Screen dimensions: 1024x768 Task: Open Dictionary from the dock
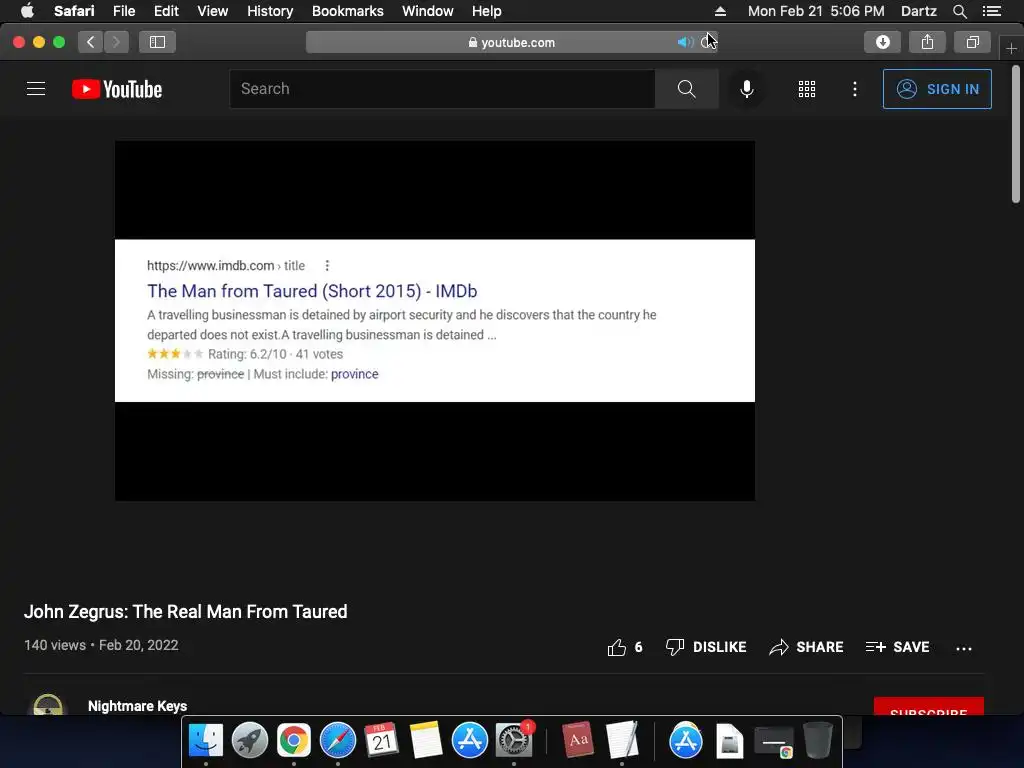coord(578,740)
